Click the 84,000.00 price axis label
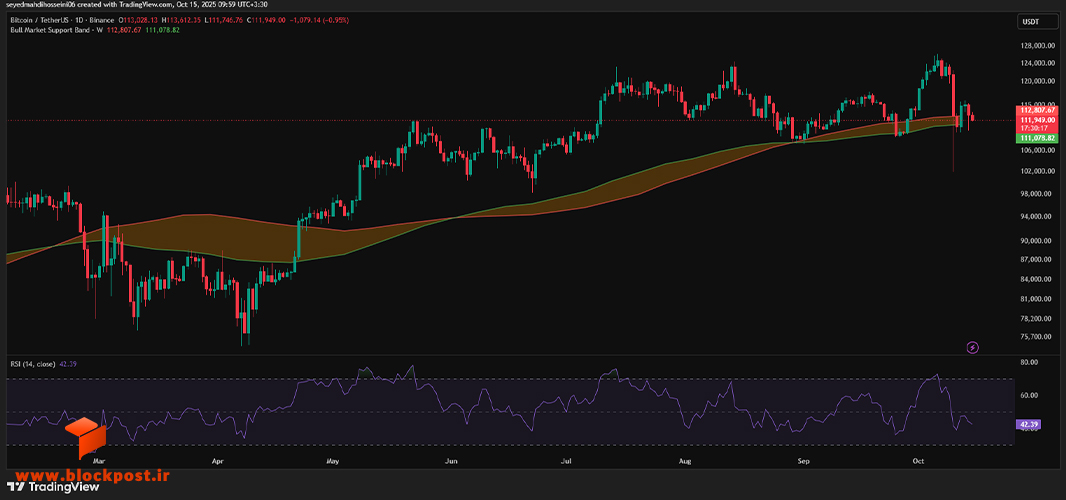 1035,280
